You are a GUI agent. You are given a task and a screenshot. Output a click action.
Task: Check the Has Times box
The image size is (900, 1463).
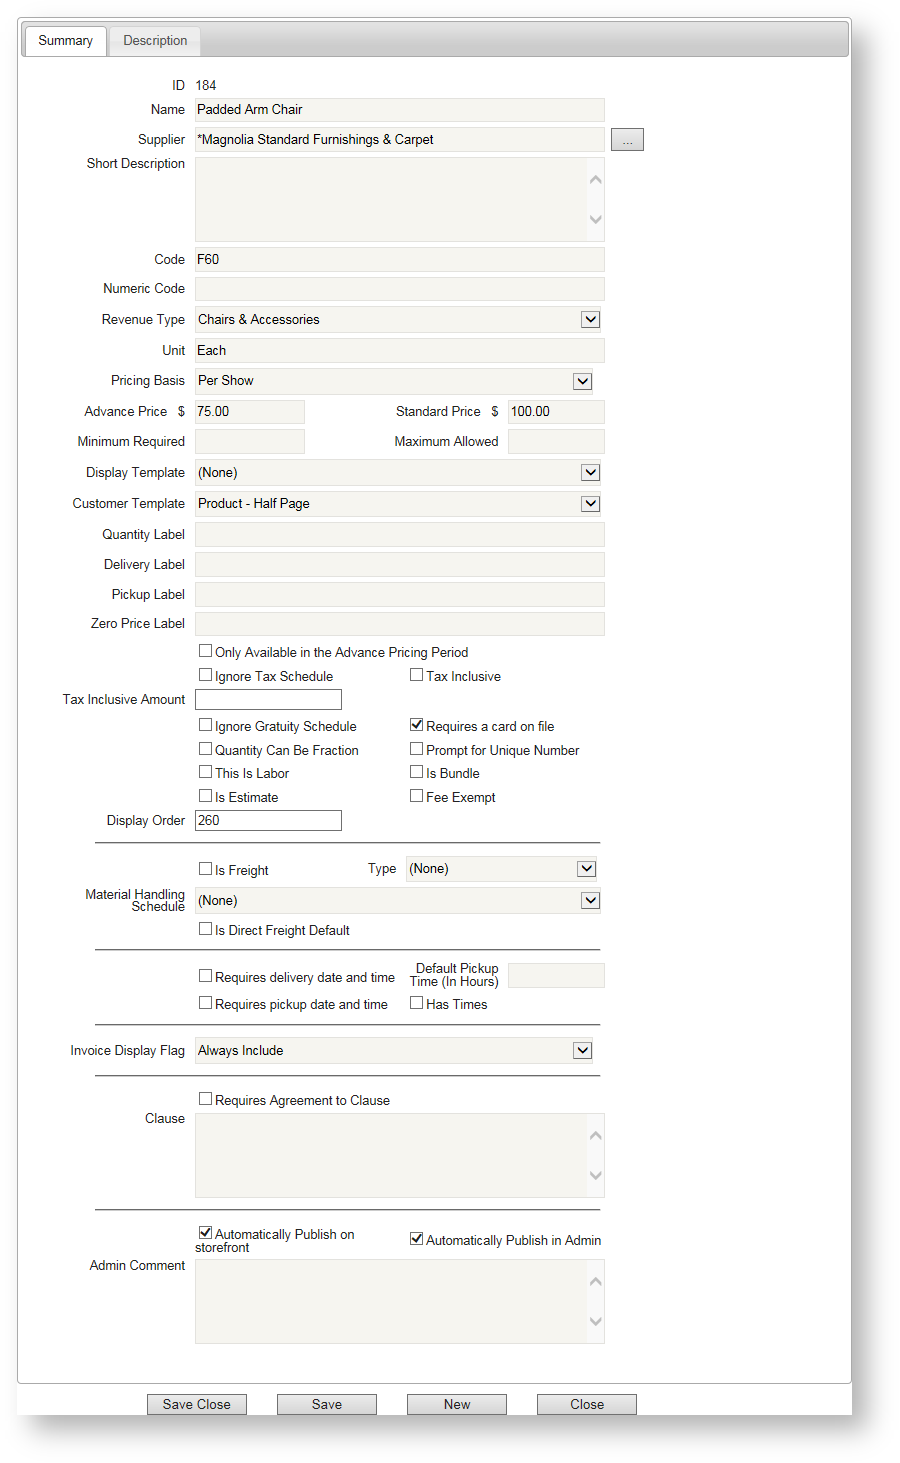click(417, 1003)
